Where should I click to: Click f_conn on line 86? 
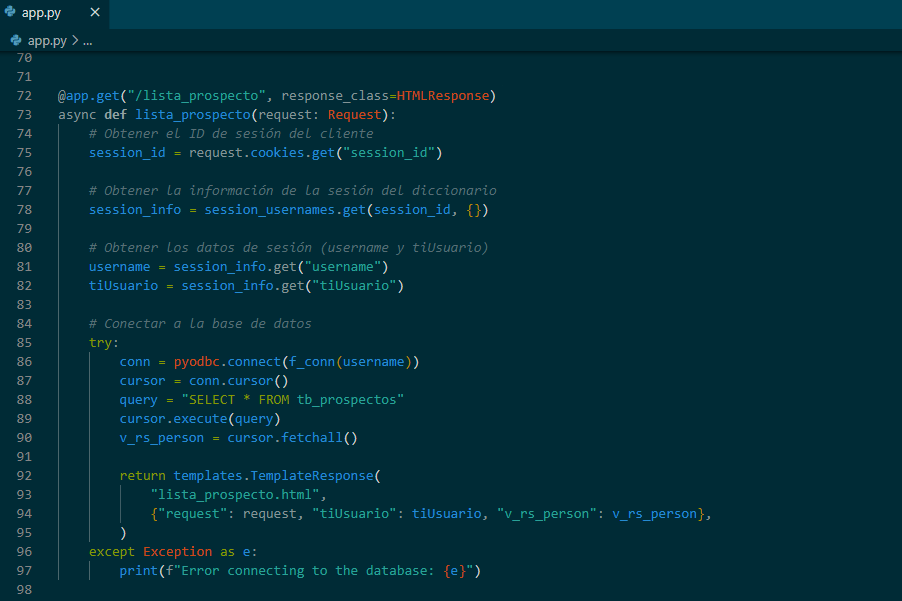pyautogui.click(x=312, y=362)
